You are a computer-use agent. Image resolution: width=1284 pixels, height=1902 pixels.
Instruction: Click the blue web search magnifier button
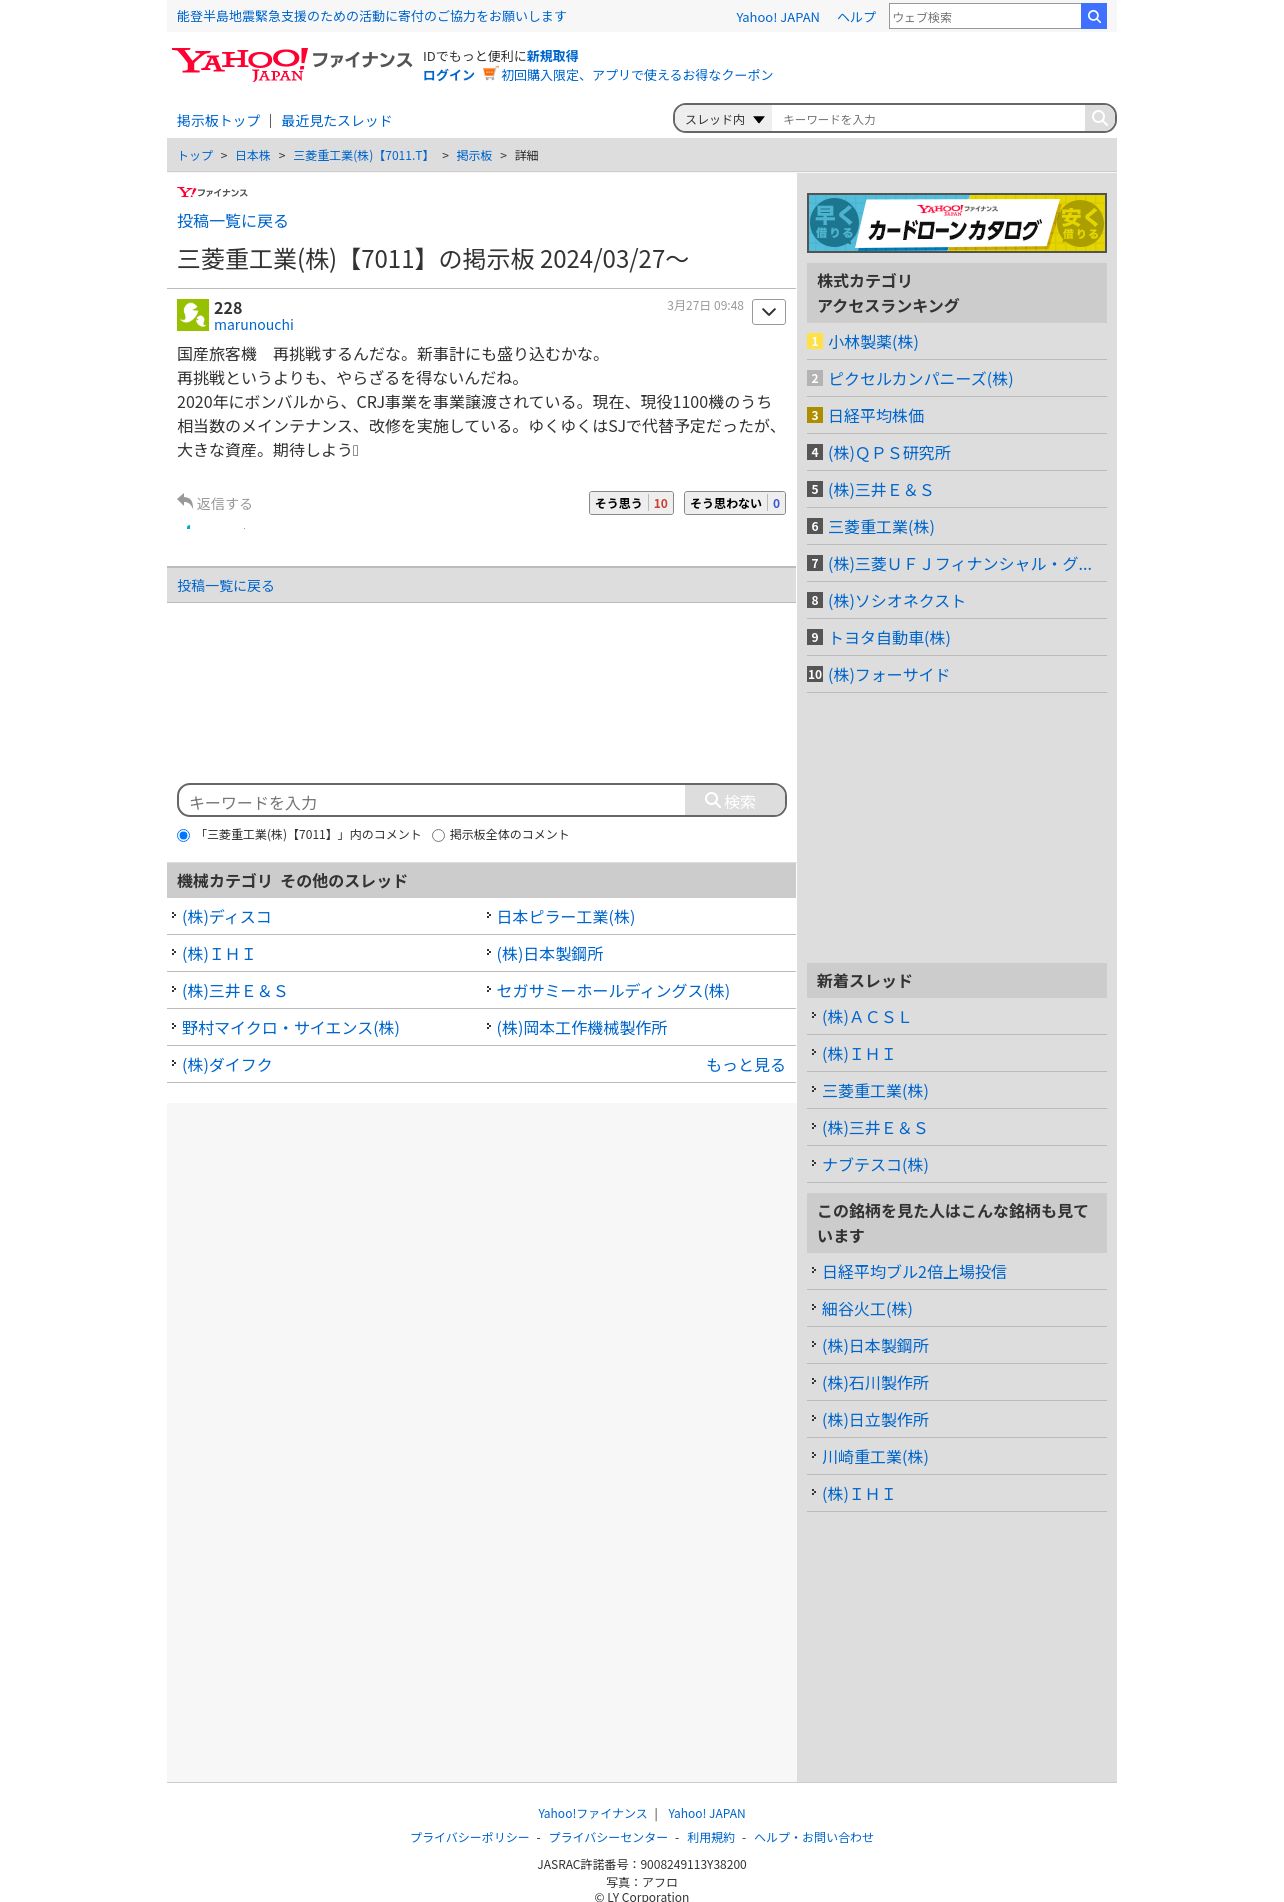point(1094,16)
